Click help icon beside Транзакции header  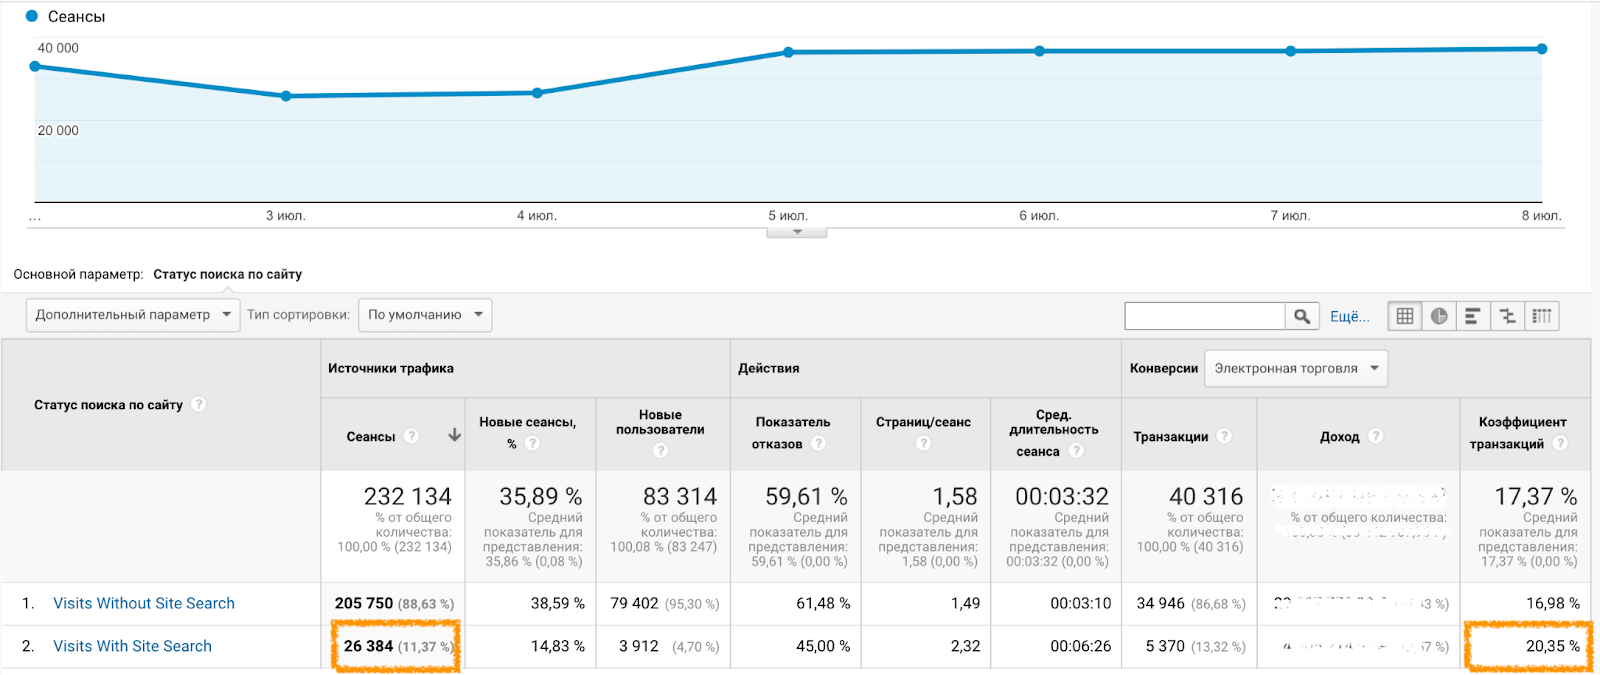tap(1224, 436)
